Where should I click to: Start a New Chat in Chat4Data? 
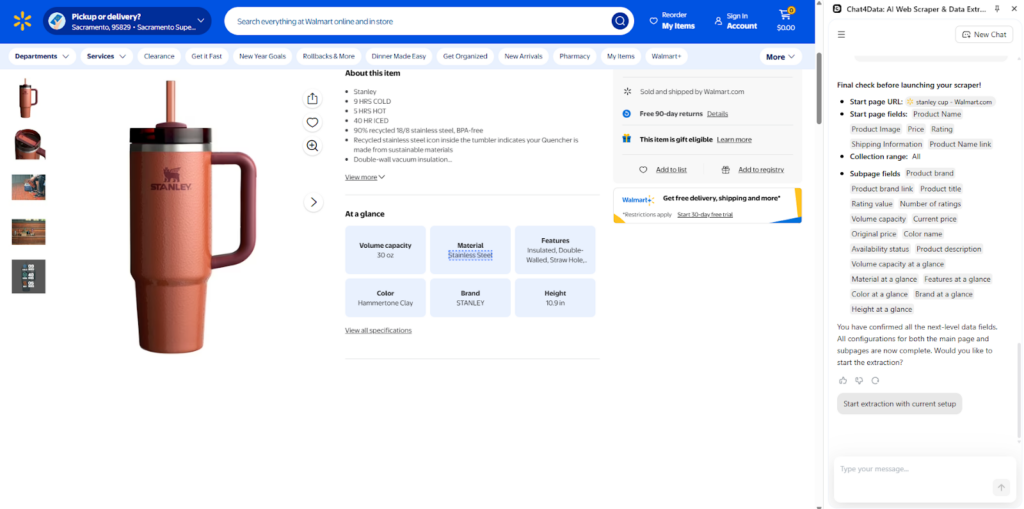click(984, 35)
